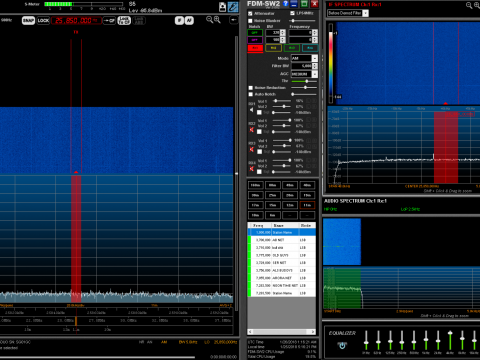Image resolution: width=480 pixels, height=360 pixels.
Task: Select the OLD GUYS memory row
Action: (282, 255)
